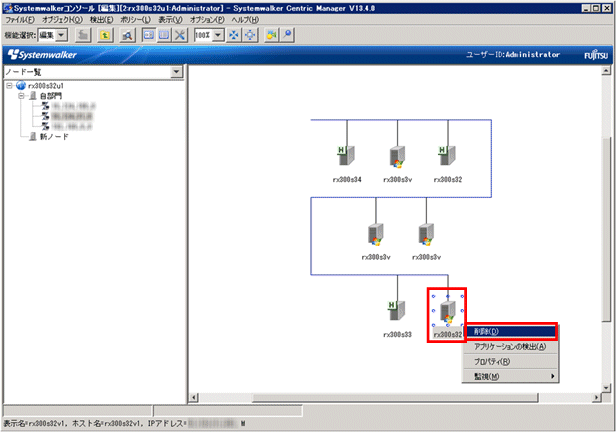Toggle the map view toolbar button
The height and width of the screenshot is (432, 616).
pos(148,35)
